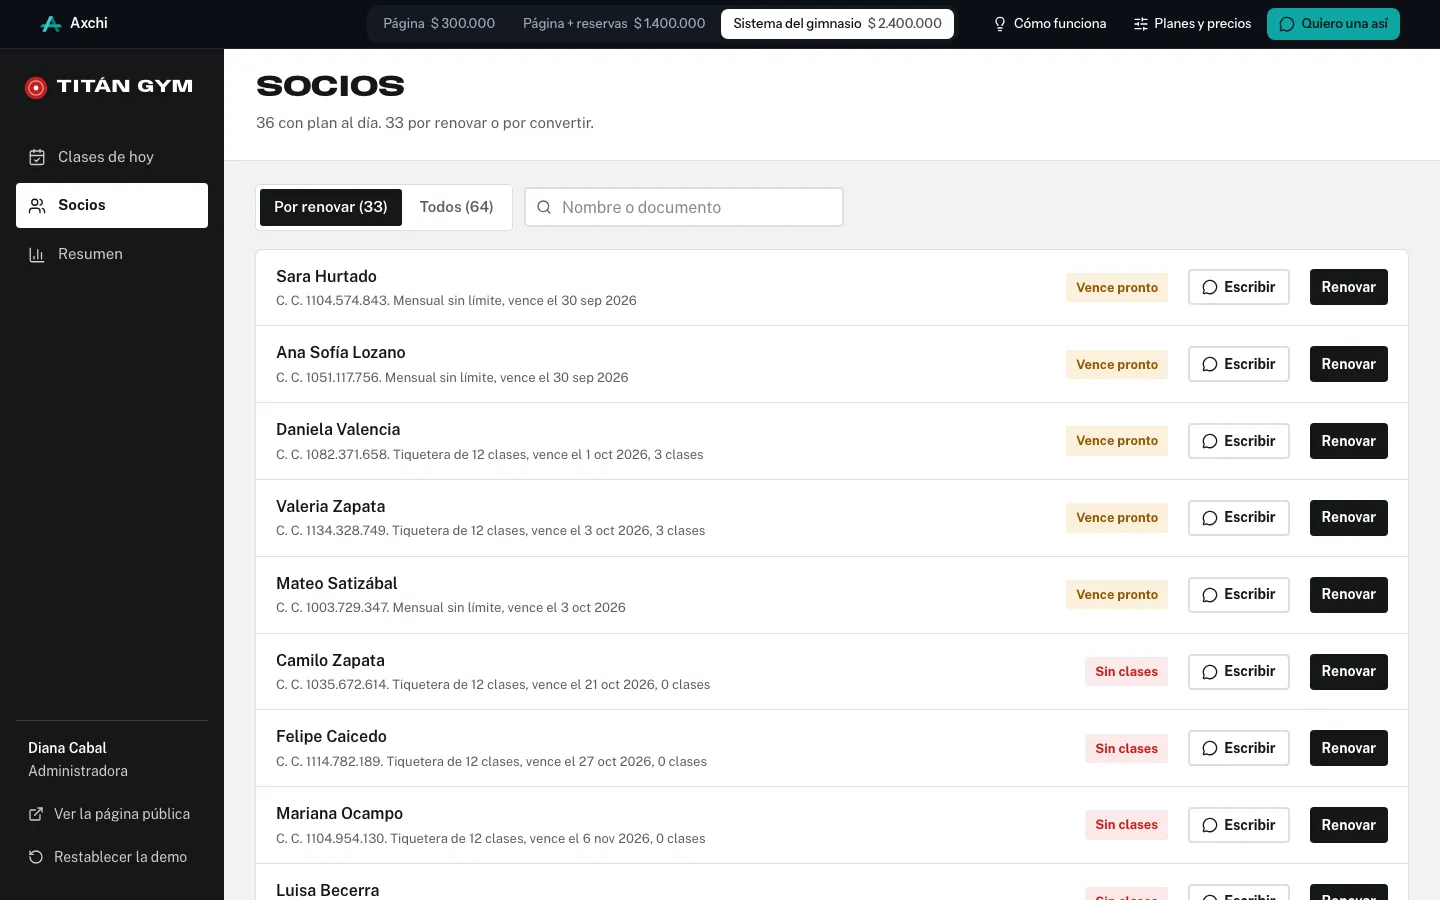Click the Sin clases badge for Felipe Caicedo
Screen dimensions: 1440x900
point(1126,748)
